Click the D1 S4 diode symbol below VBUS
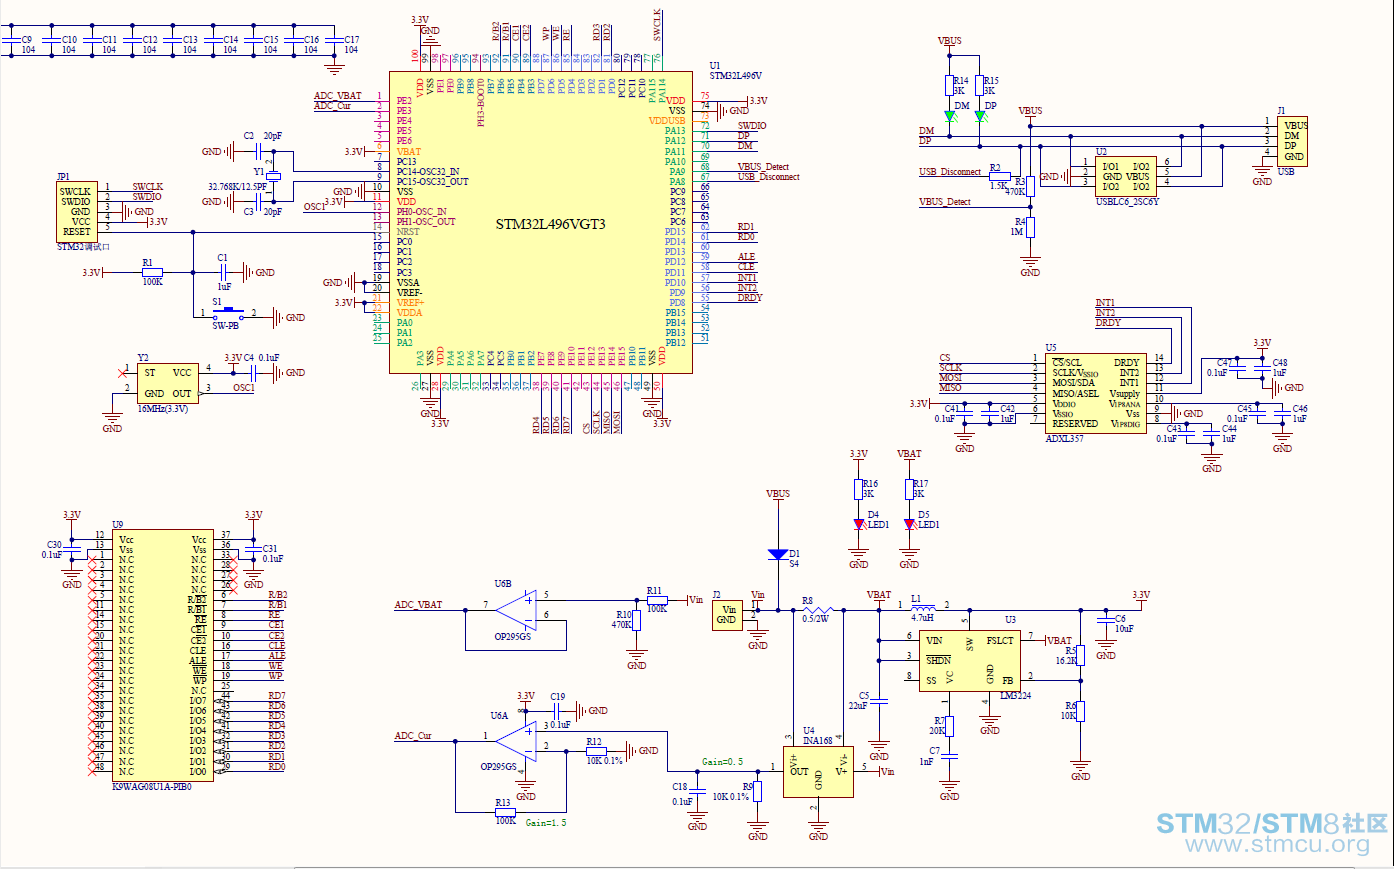This screenshot has width=1394, height=869. pos(778,554)
